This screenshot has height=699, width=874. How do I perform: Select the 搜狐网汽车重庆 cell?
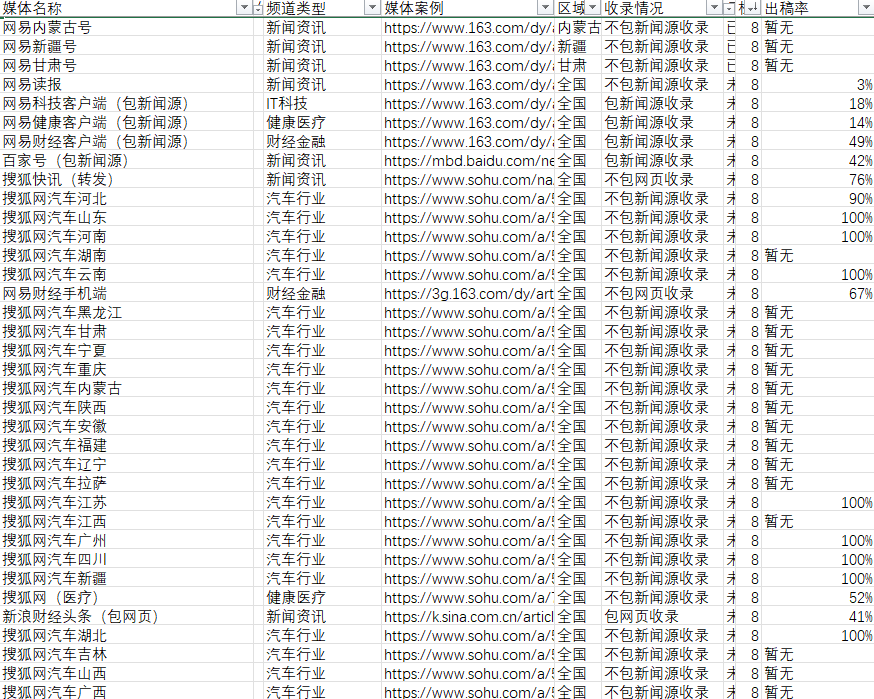127,369
